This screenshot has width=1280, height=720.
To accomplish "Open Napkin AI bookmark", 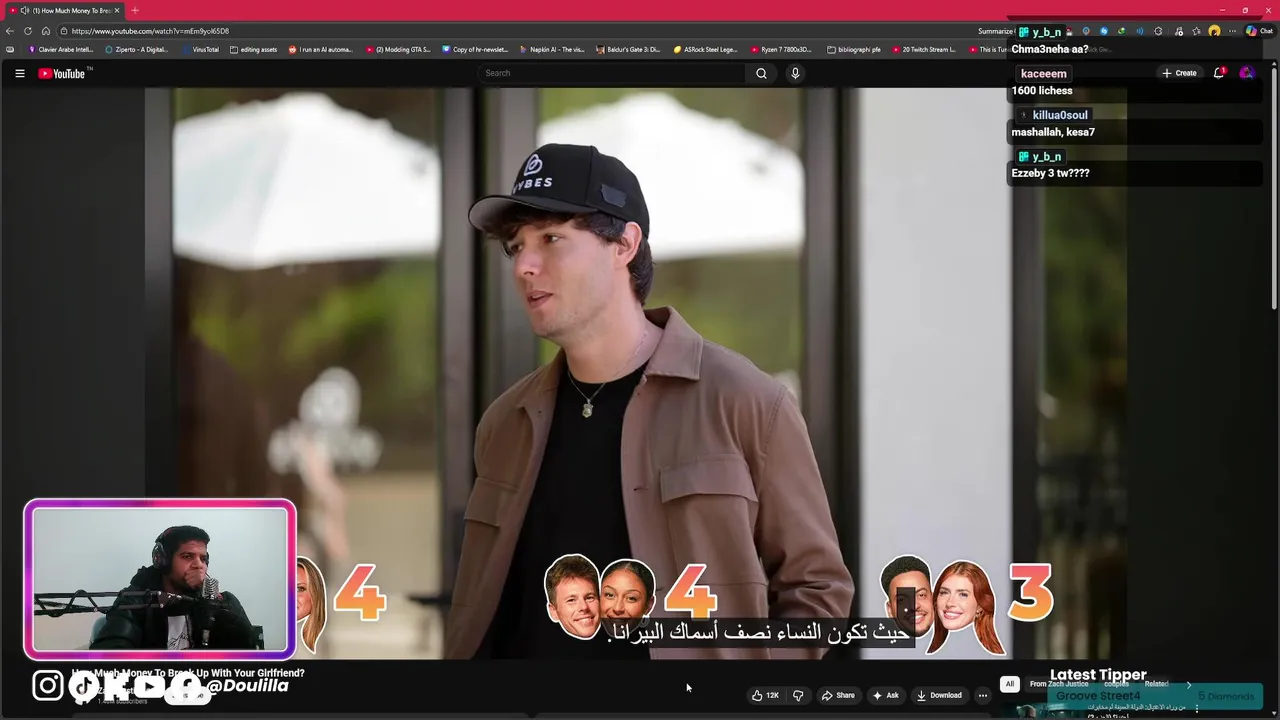I will pos(552,49).
